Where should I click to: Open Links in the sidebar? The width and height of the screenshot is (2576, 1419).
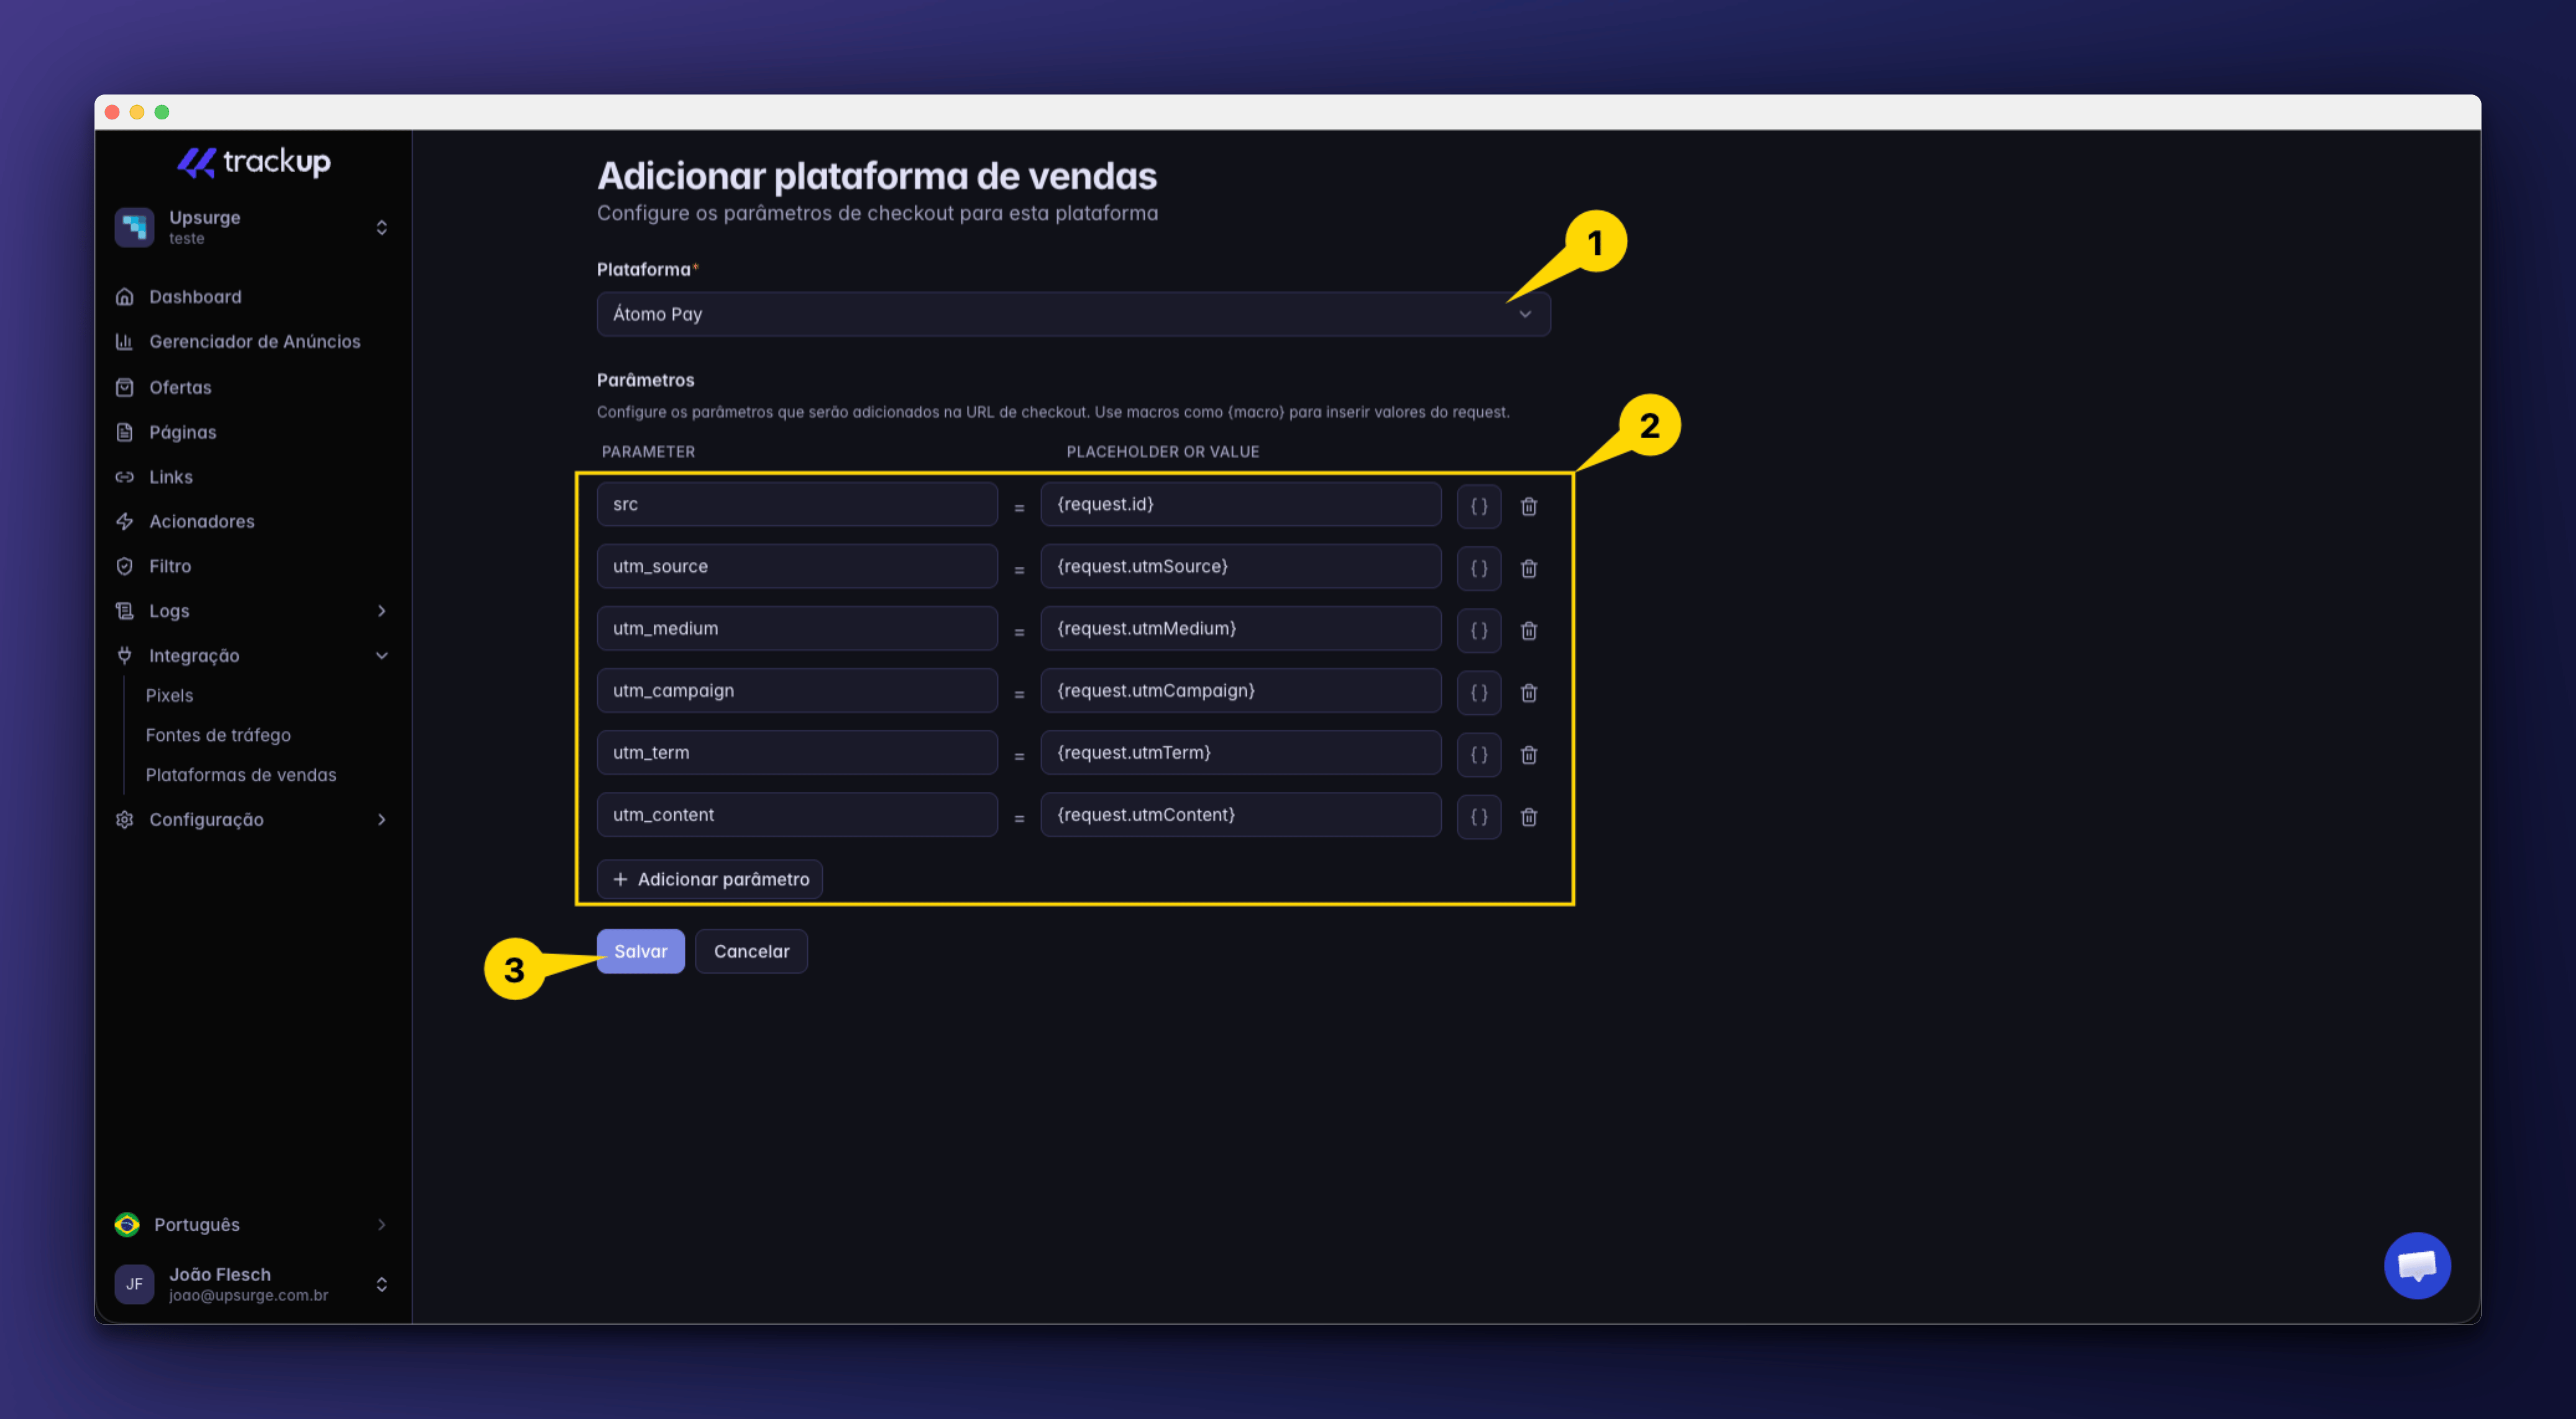coord(171,477)
